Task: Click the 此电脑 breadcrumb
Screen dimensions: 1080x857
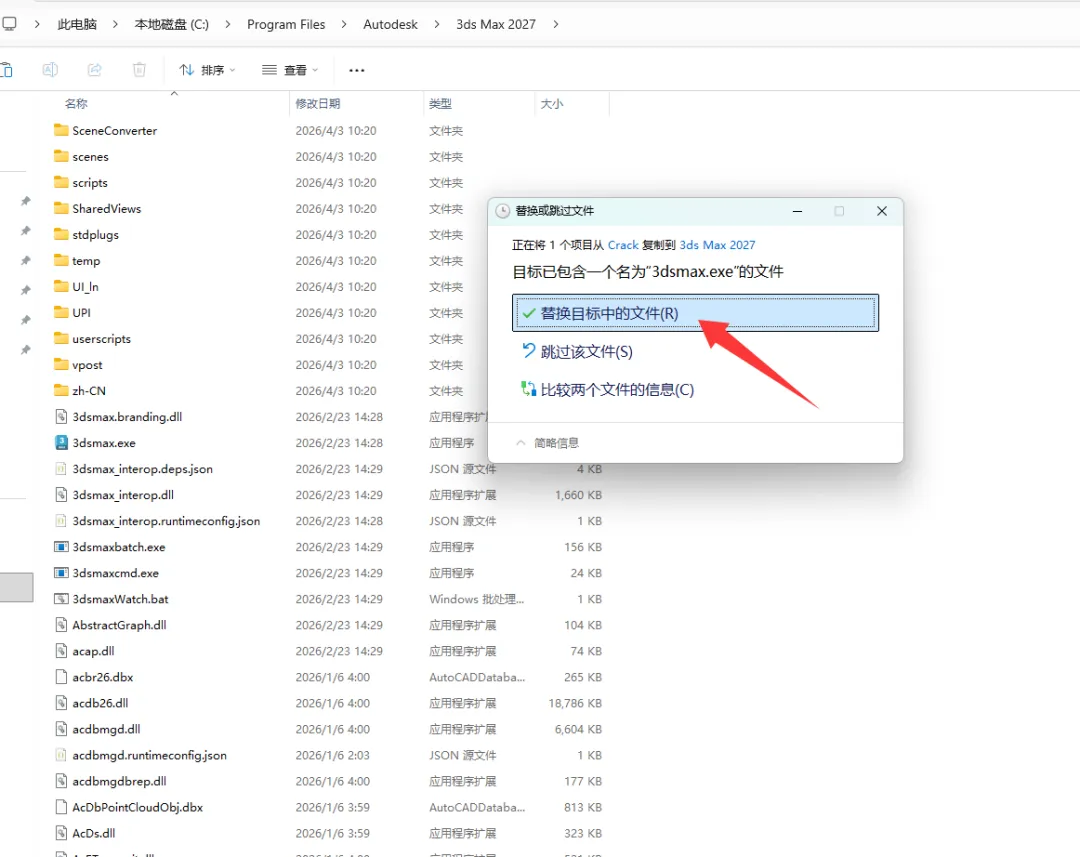Action: pos(77,24)
